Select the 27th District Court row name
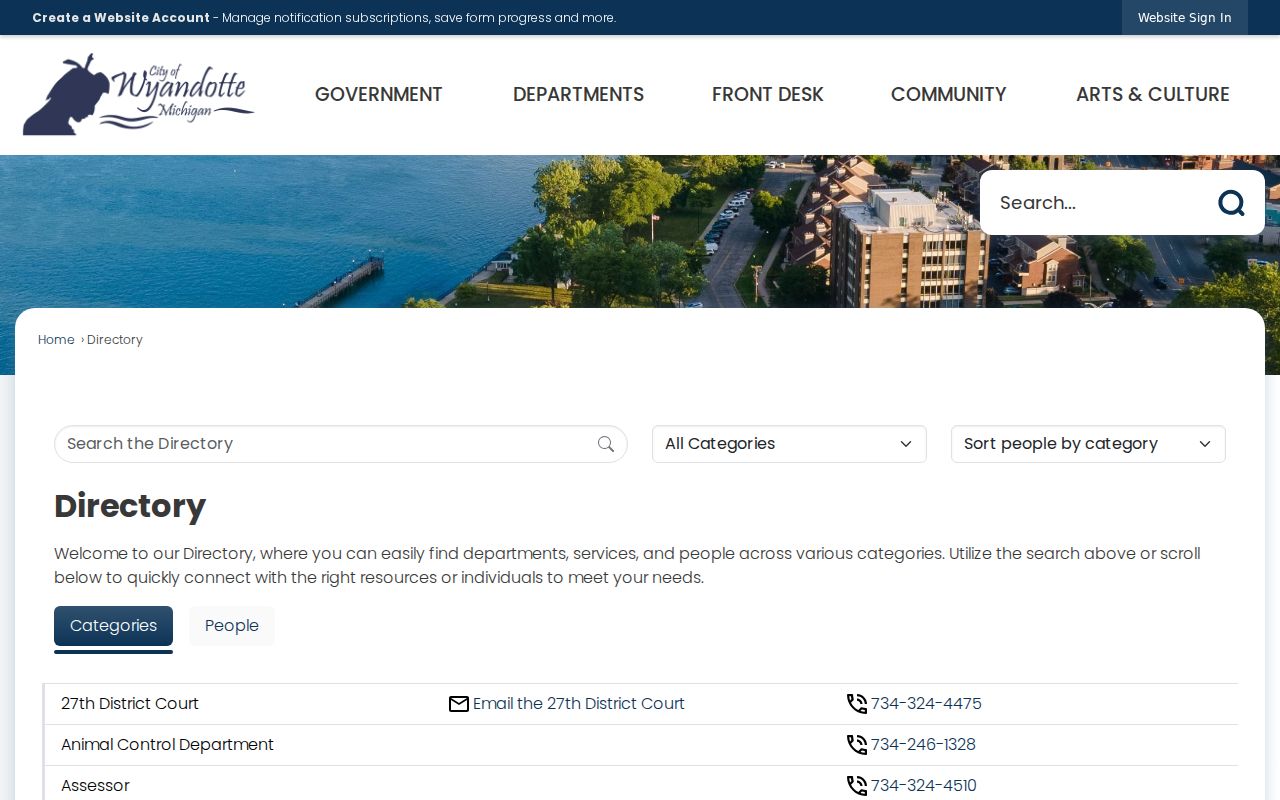 tap(130, 704)
